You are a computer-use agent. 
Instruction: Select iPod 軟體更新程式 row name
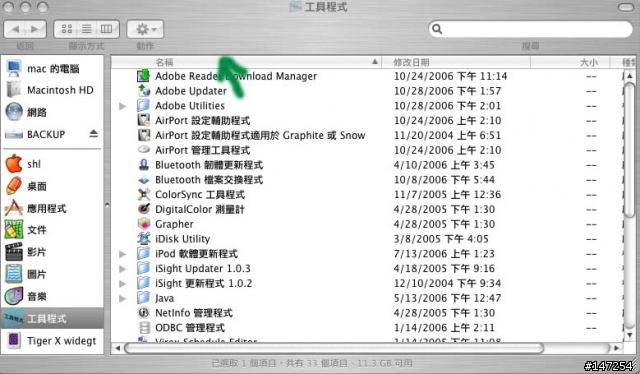(196, 254)
